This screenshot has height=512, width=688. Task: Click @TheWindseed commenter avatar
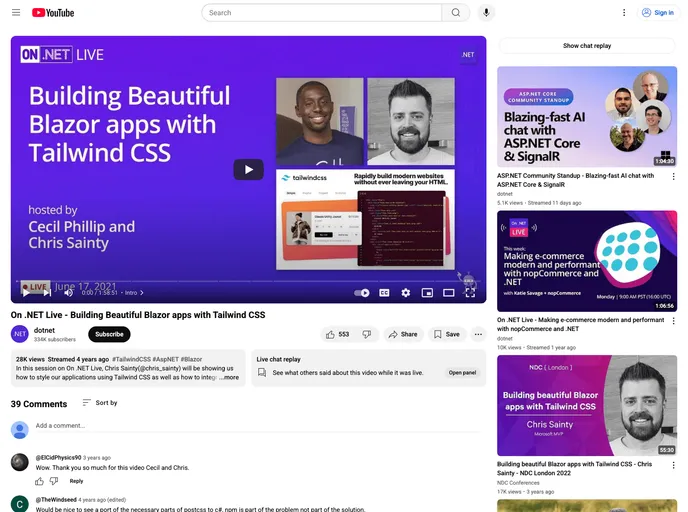[20, 504]
